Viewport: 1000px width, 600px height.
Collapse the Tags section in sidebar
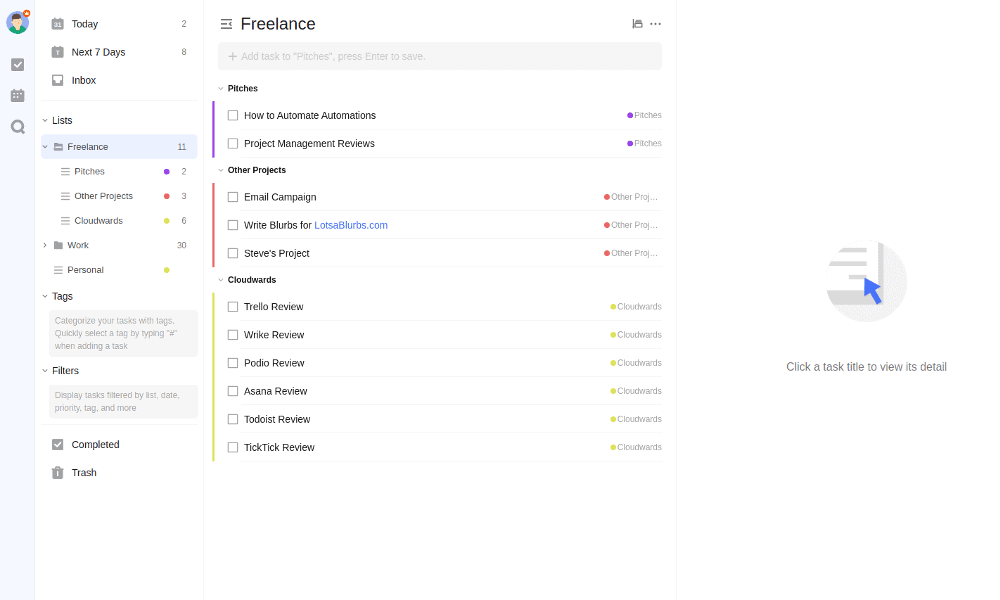pos(45,296)
